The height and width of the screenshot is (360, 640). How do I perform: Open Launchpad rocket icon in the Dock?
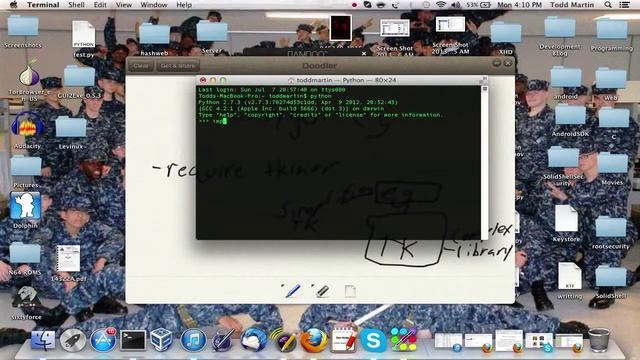73,340
